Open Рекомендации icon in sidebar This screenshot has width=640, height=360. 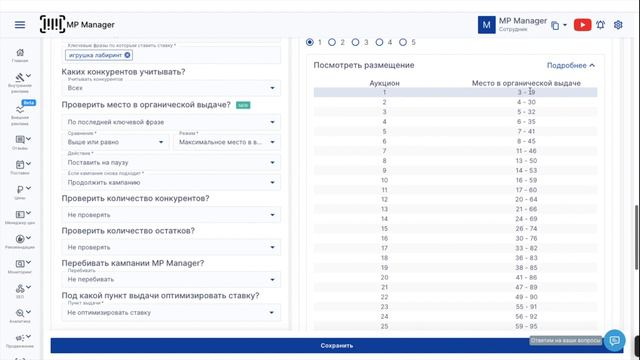click(x=20, y=239)
